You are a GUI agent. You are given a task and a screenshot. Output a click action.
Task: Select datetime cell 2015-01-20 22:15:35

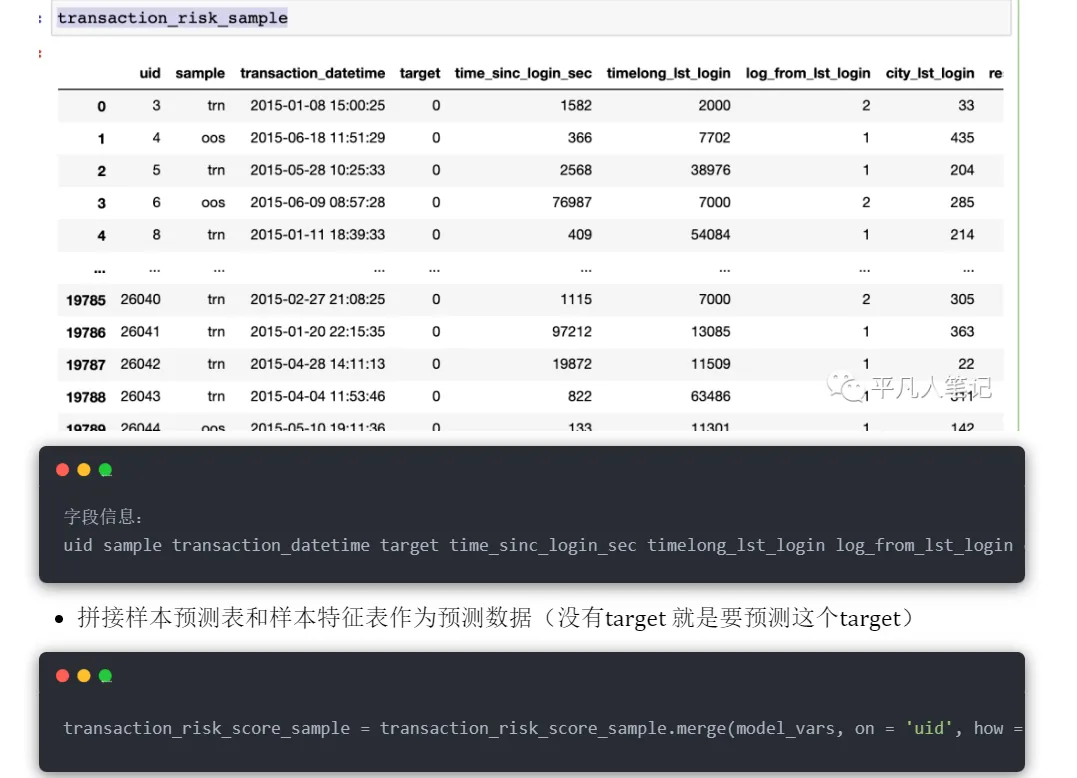coord(317,332)
